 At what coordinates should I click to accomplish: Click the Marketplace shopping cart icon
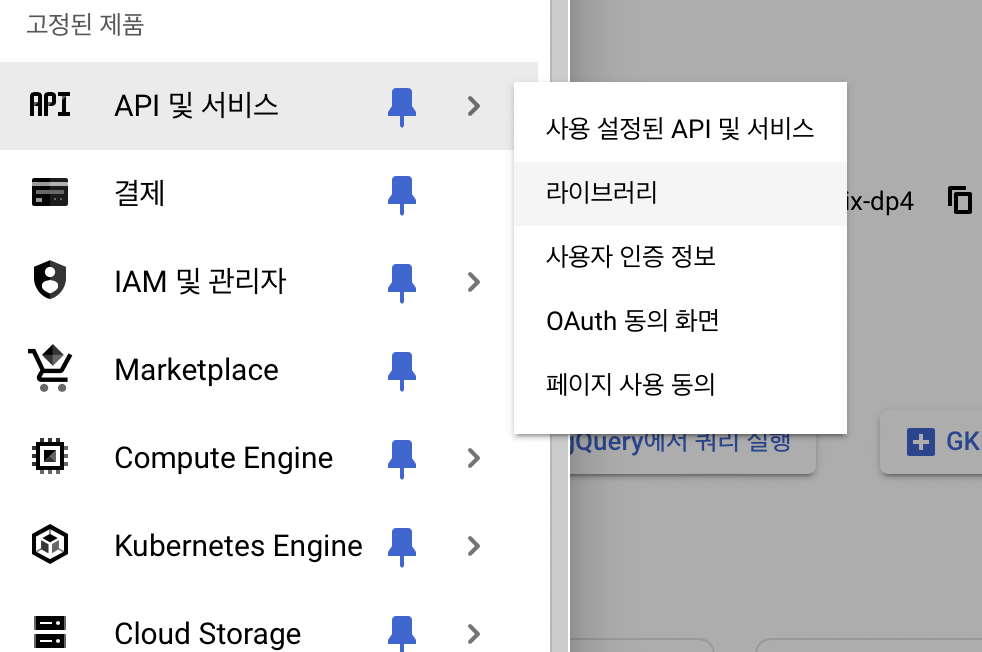coord(50,368)
